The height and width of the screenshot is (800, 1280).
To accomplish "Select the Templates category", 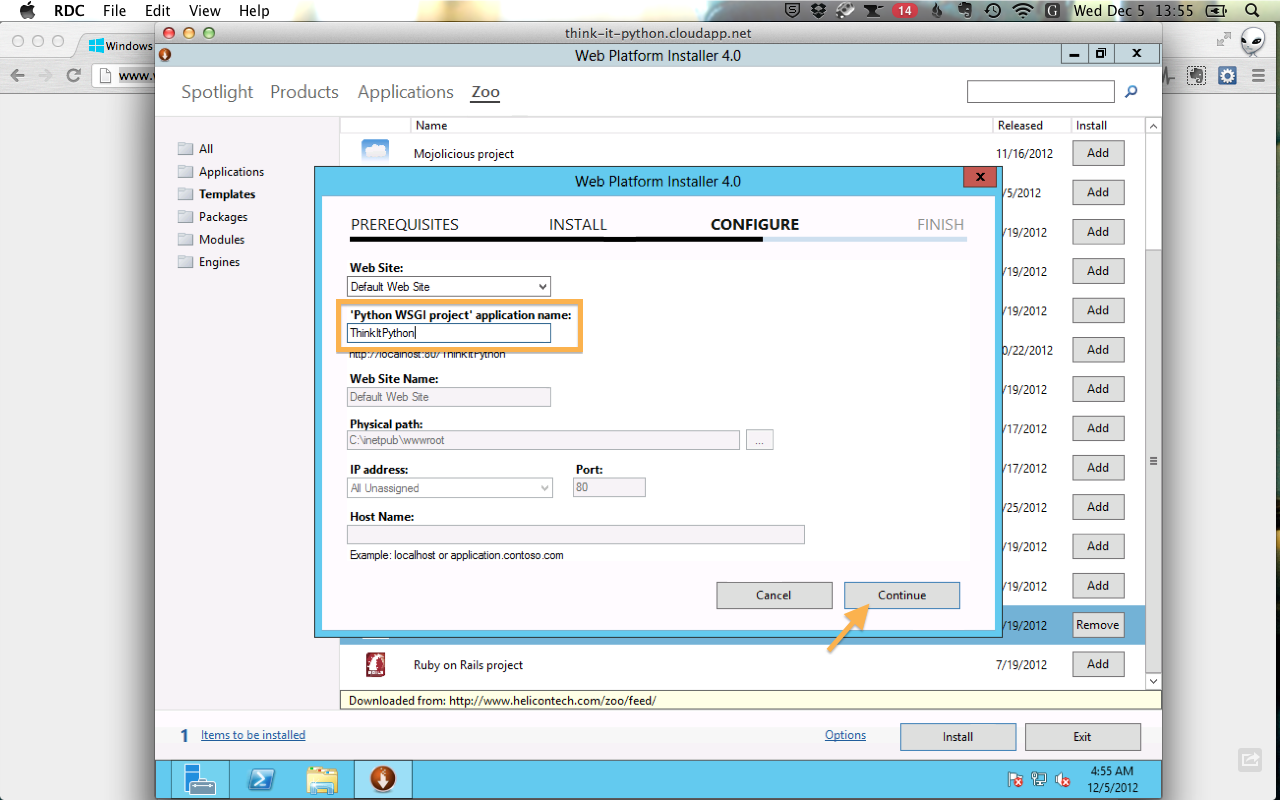I will 227,194.
